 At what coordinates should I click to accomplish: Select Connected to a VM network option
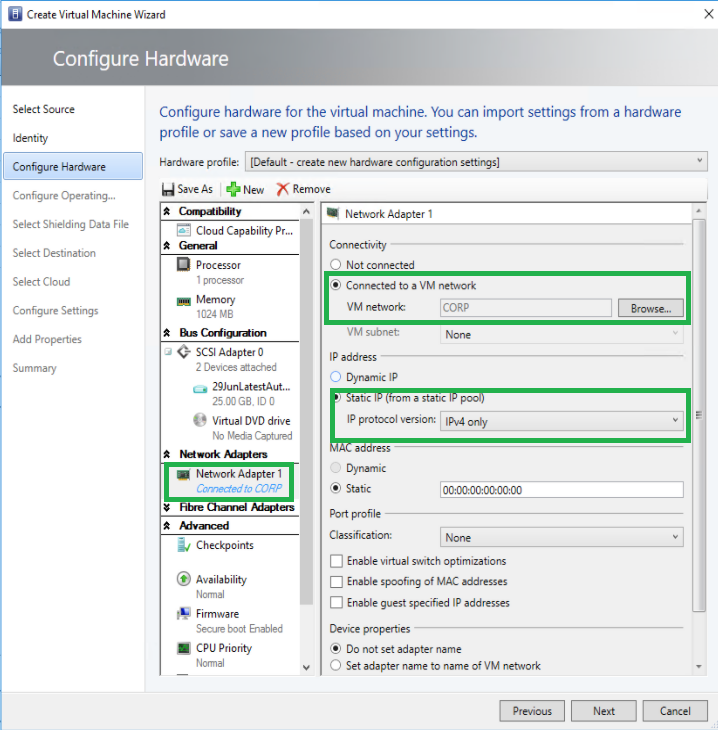(335, 285)
